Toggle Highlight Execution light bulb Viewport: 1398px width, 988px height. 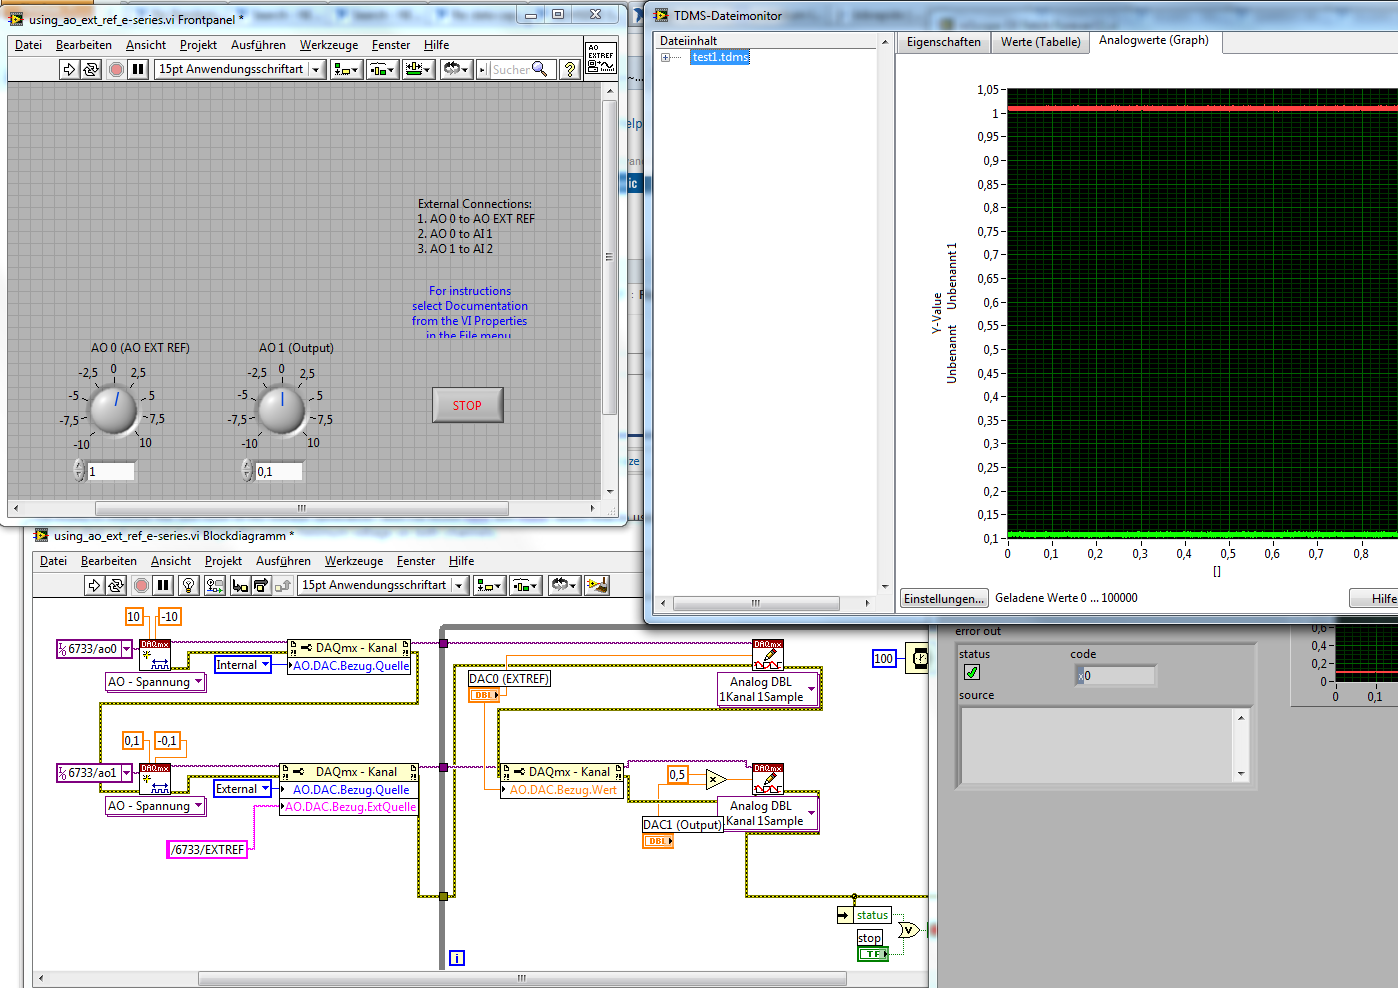[x=188, y=585]
